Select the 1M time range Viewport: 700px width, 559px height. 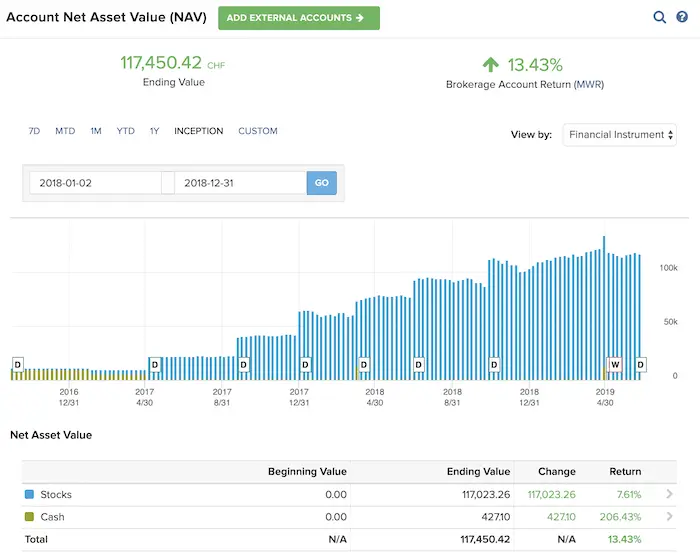pyautogui.click(x=96, y=131)
